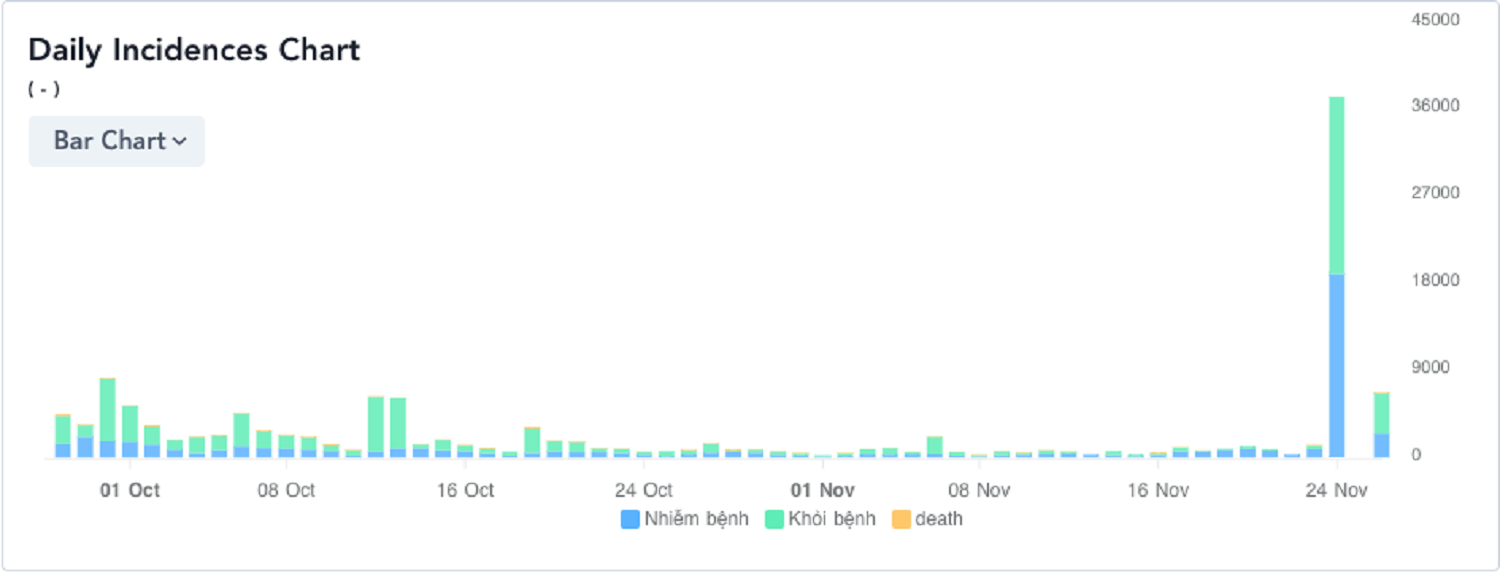Click the orange death legend swatch
1500x573 pixels.
tap(901, 519)
